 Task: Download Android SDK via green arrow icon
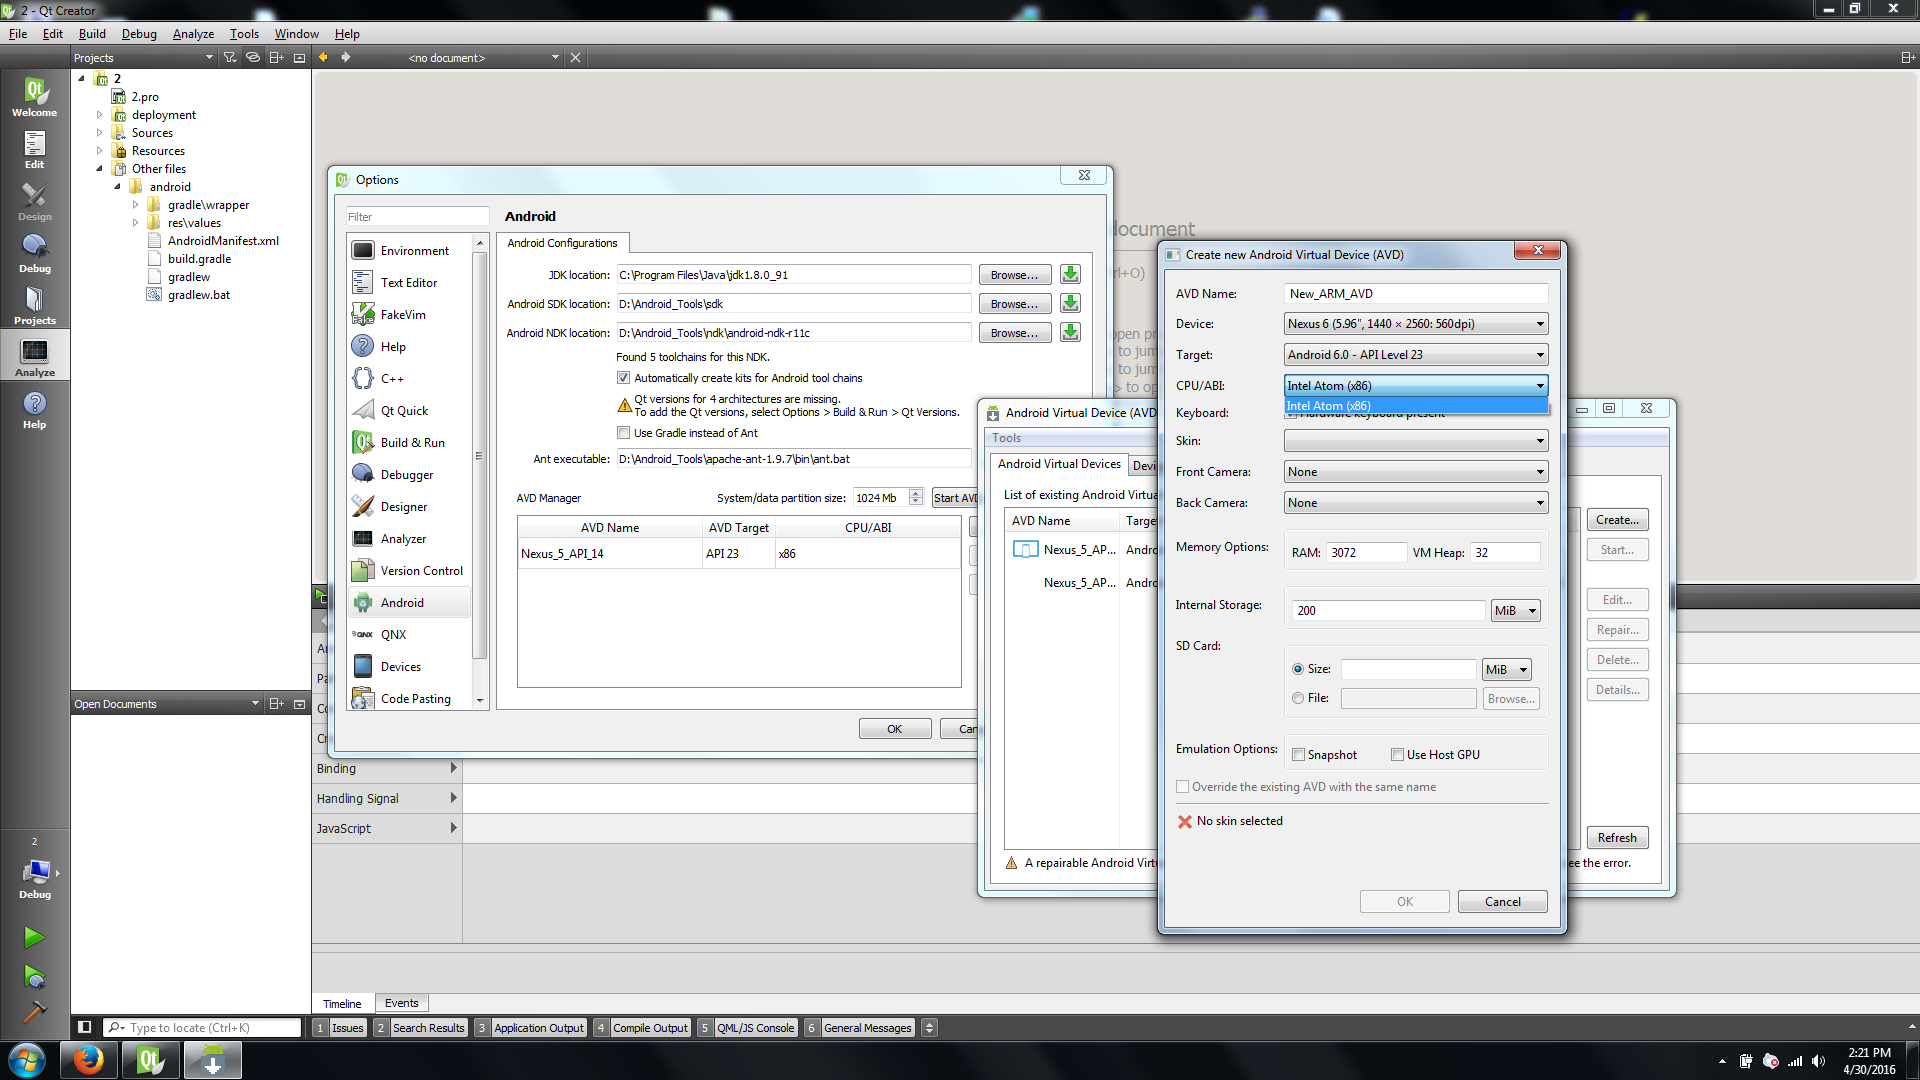point(1070,303)
